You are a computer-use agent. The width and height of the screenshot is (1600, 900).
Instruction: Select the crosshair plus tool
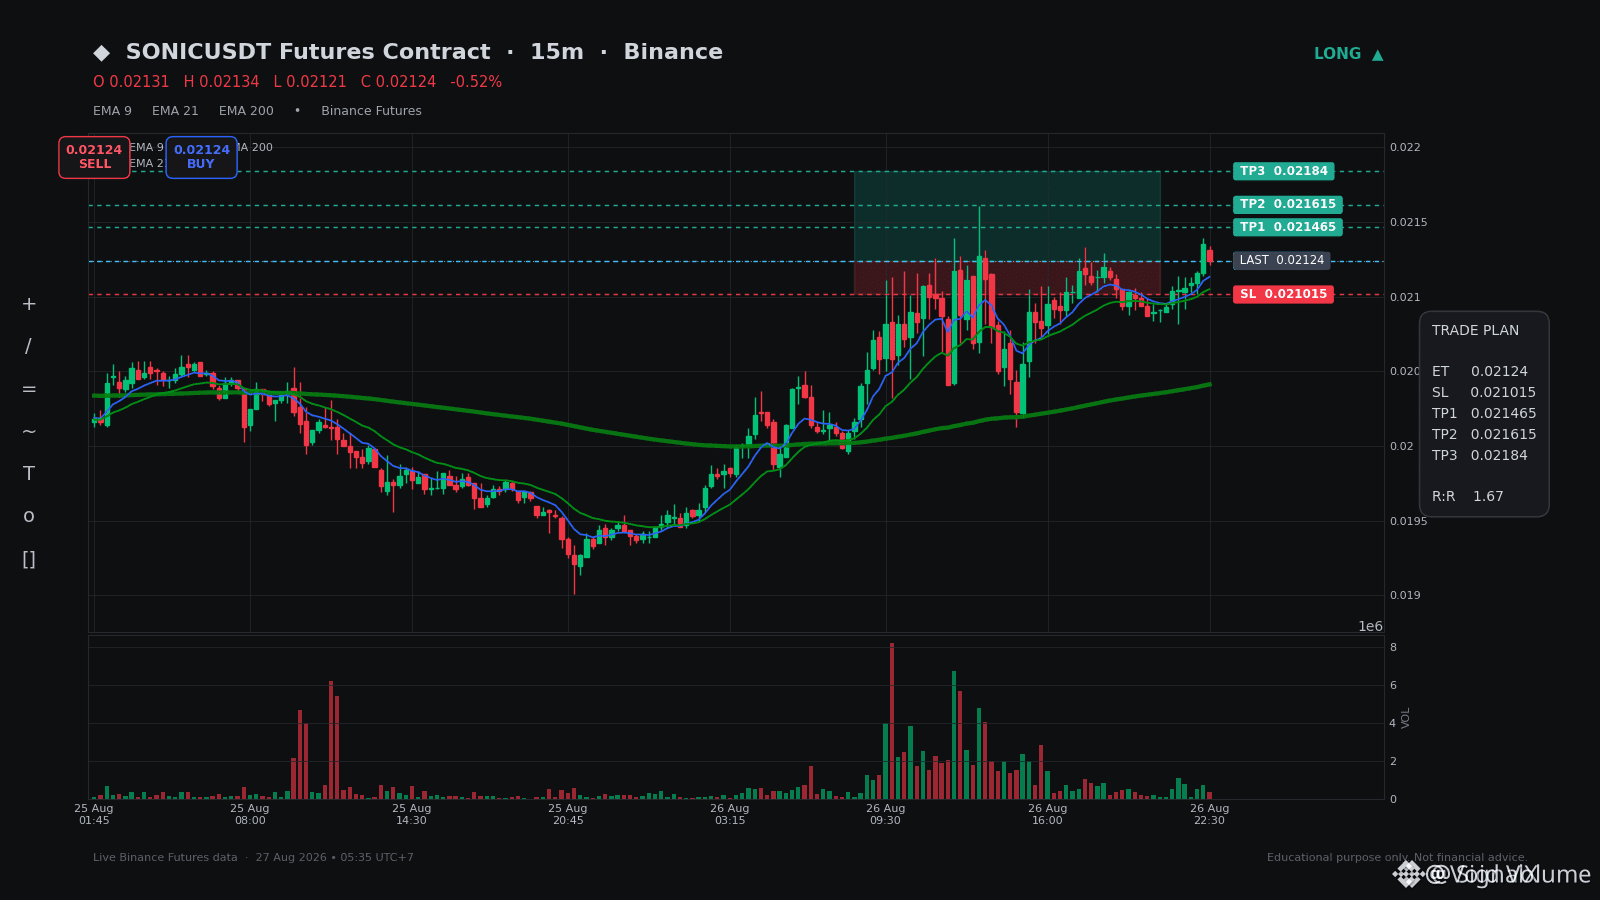tap(29, 305)
